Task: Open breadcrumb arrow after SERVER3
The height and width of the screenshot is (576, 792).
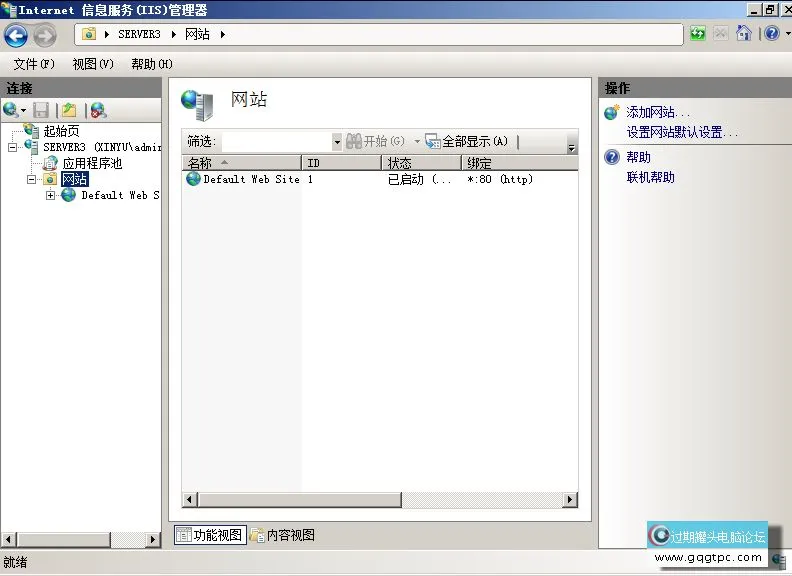Action: [173, 34]
